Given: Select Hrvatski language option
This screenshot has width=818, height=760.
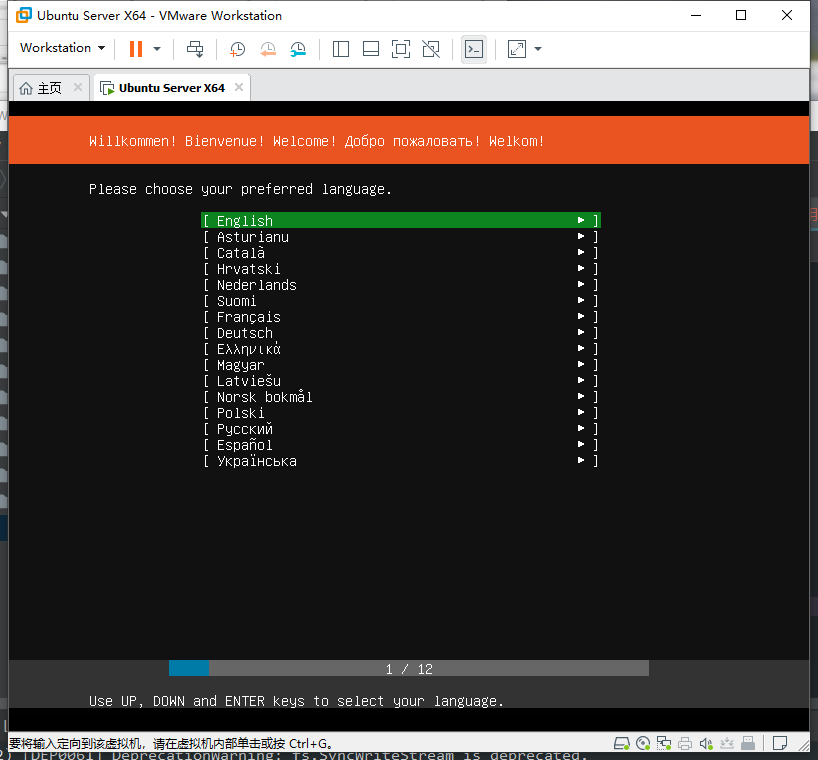Looking at the screenshot, I should coord(401,269).
